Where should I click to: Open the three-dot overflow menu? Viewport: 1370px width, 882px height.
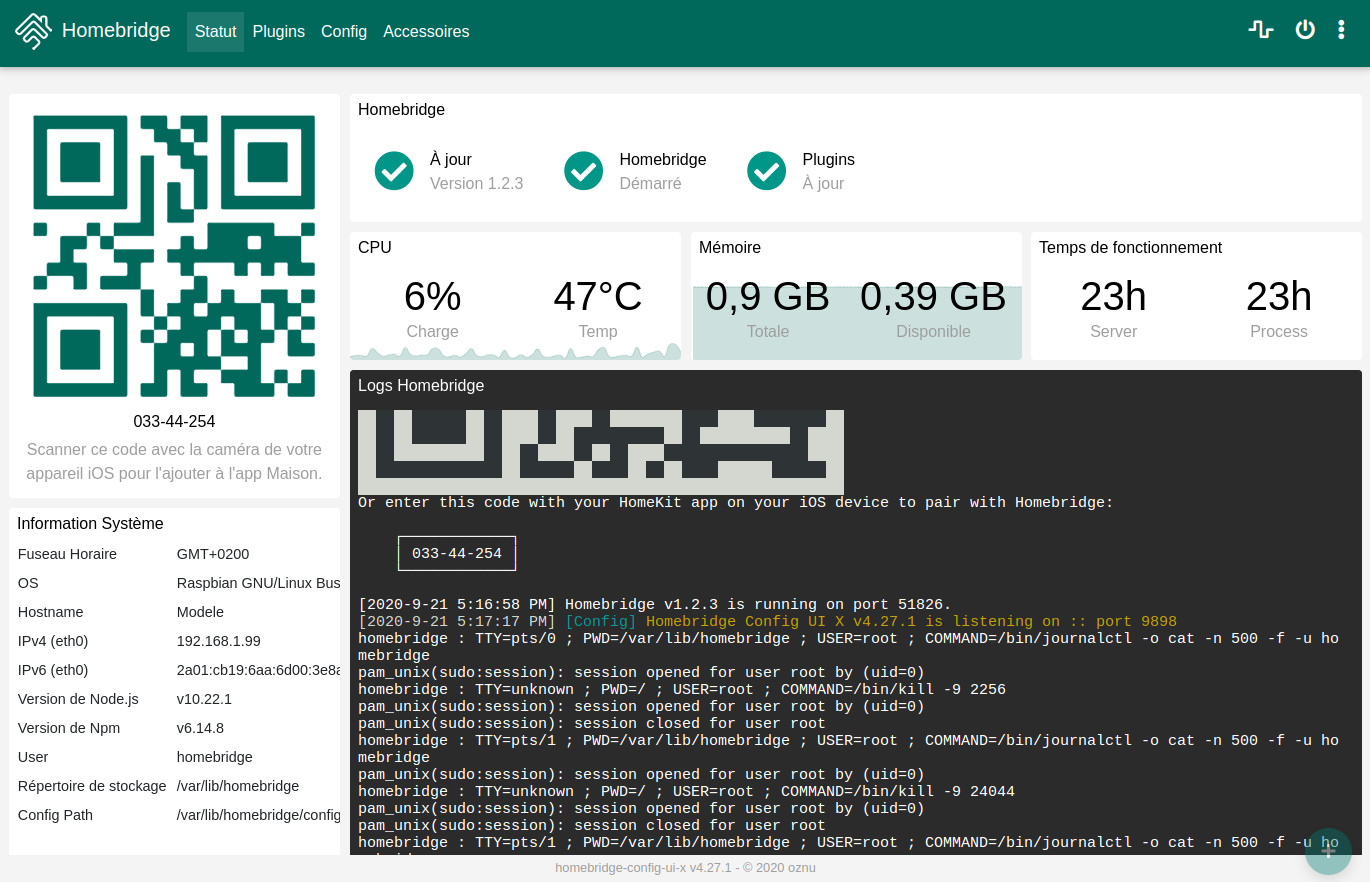[1341, 30]
